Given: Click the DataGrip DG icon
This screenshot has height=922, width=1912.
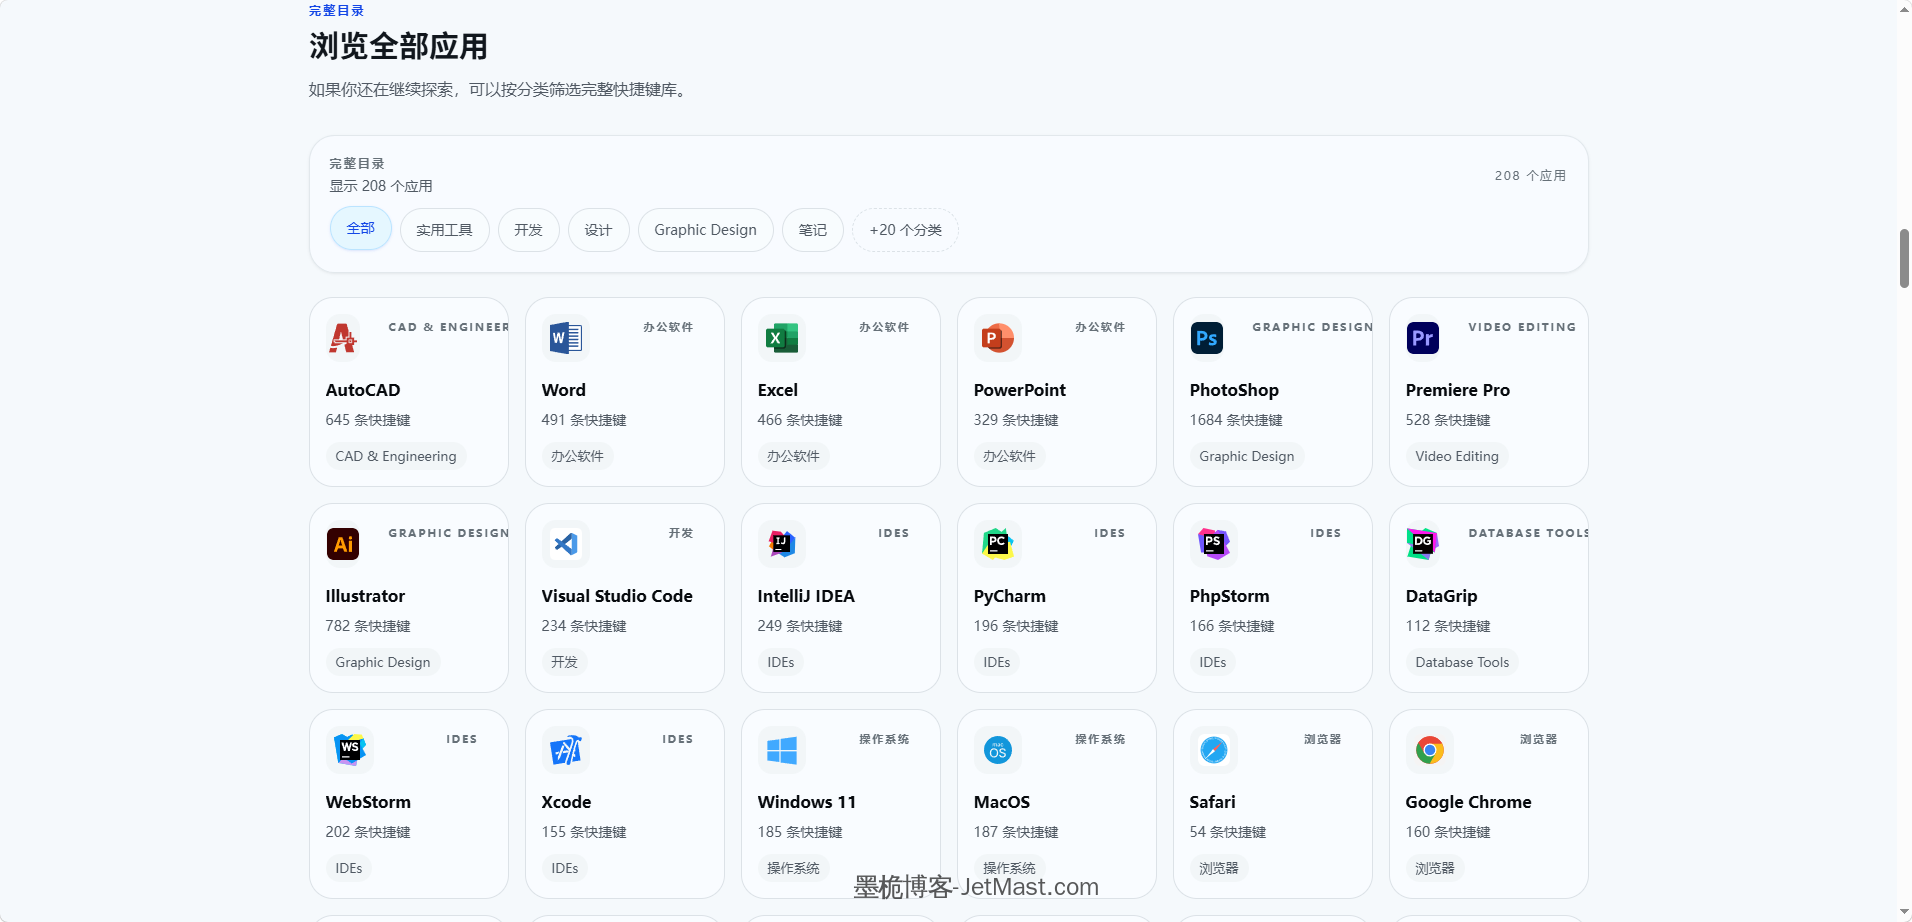Looking at the screenshot, I should click(x=1423, y=544).
